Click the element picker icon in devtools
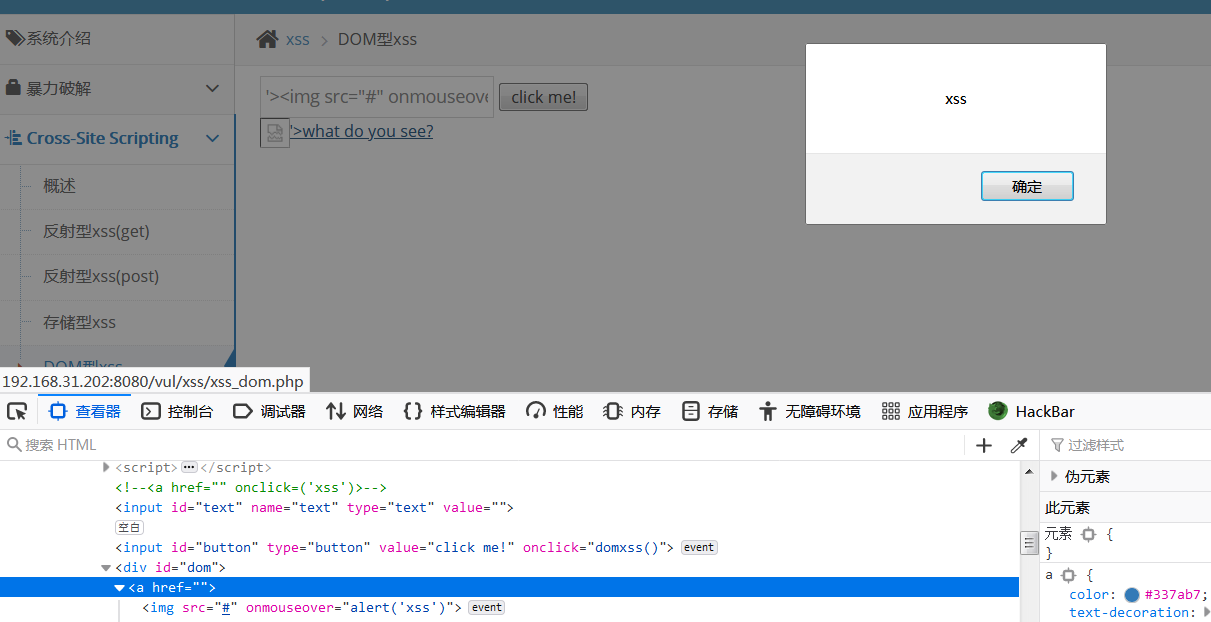 [x=17, y=411]
